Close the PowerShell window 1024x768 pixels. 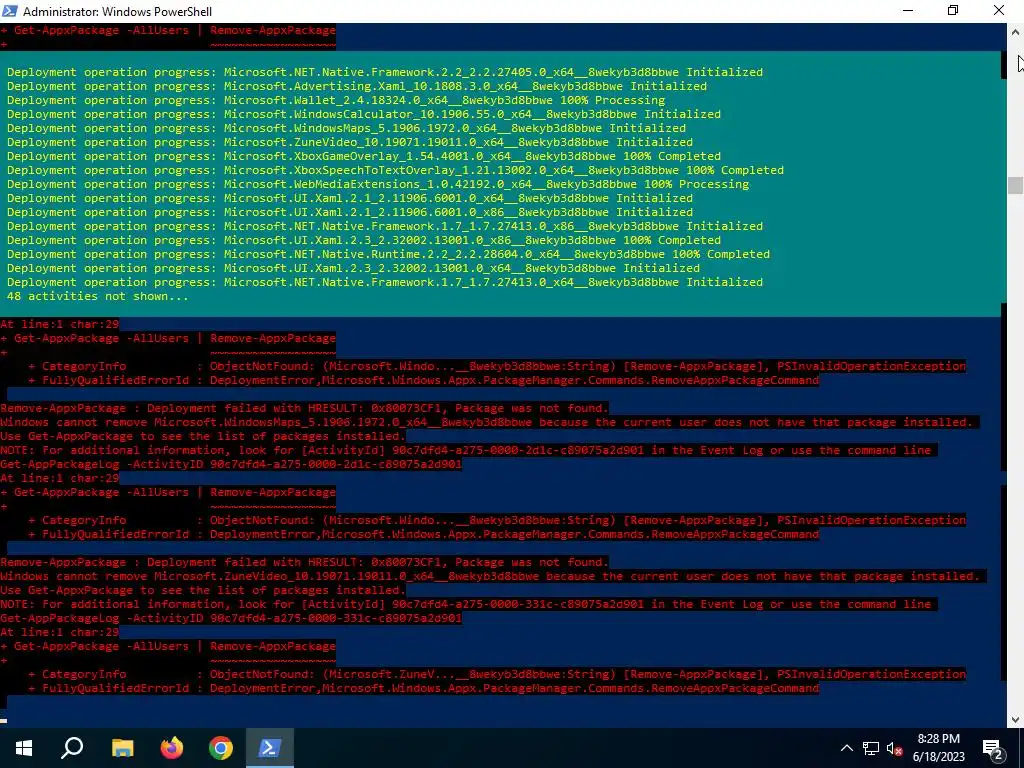point(999,11)
